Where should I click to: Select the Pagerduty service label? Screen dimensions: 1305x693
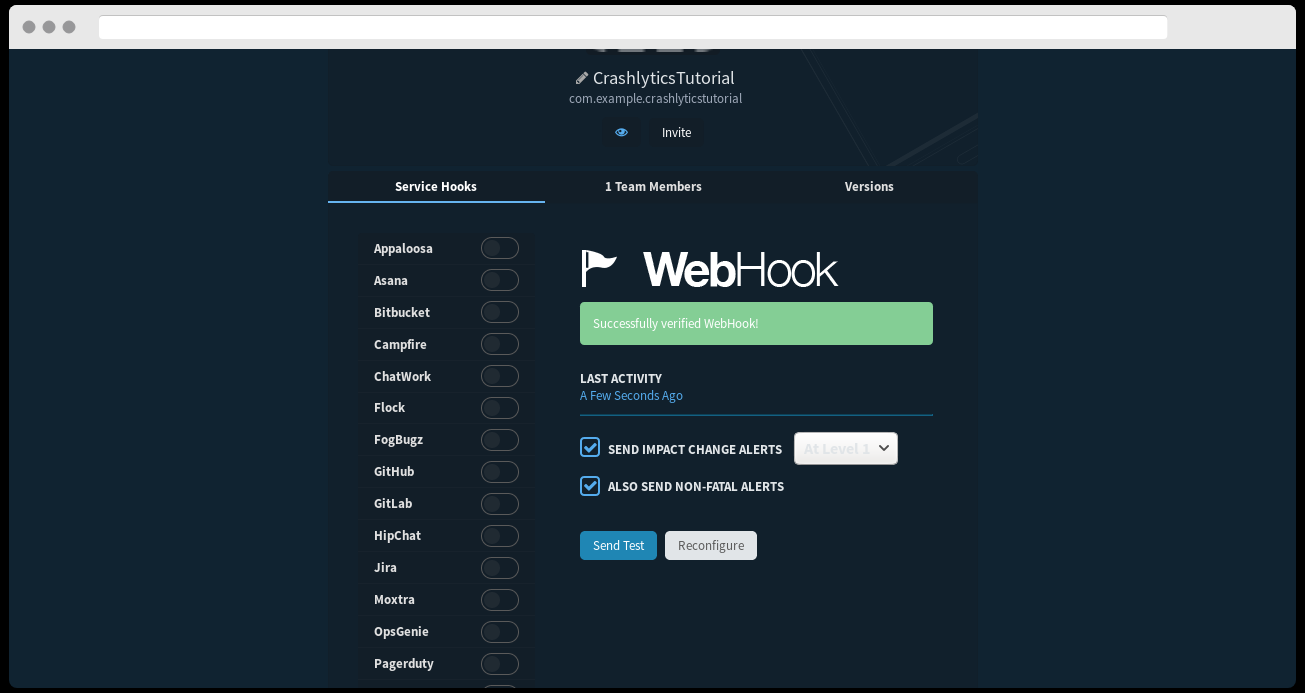pyautogui.click(x=403, y=664)
